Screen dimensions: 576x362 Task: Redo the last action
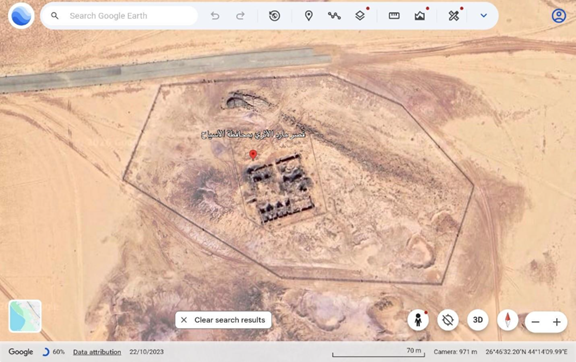click(240, 16)
